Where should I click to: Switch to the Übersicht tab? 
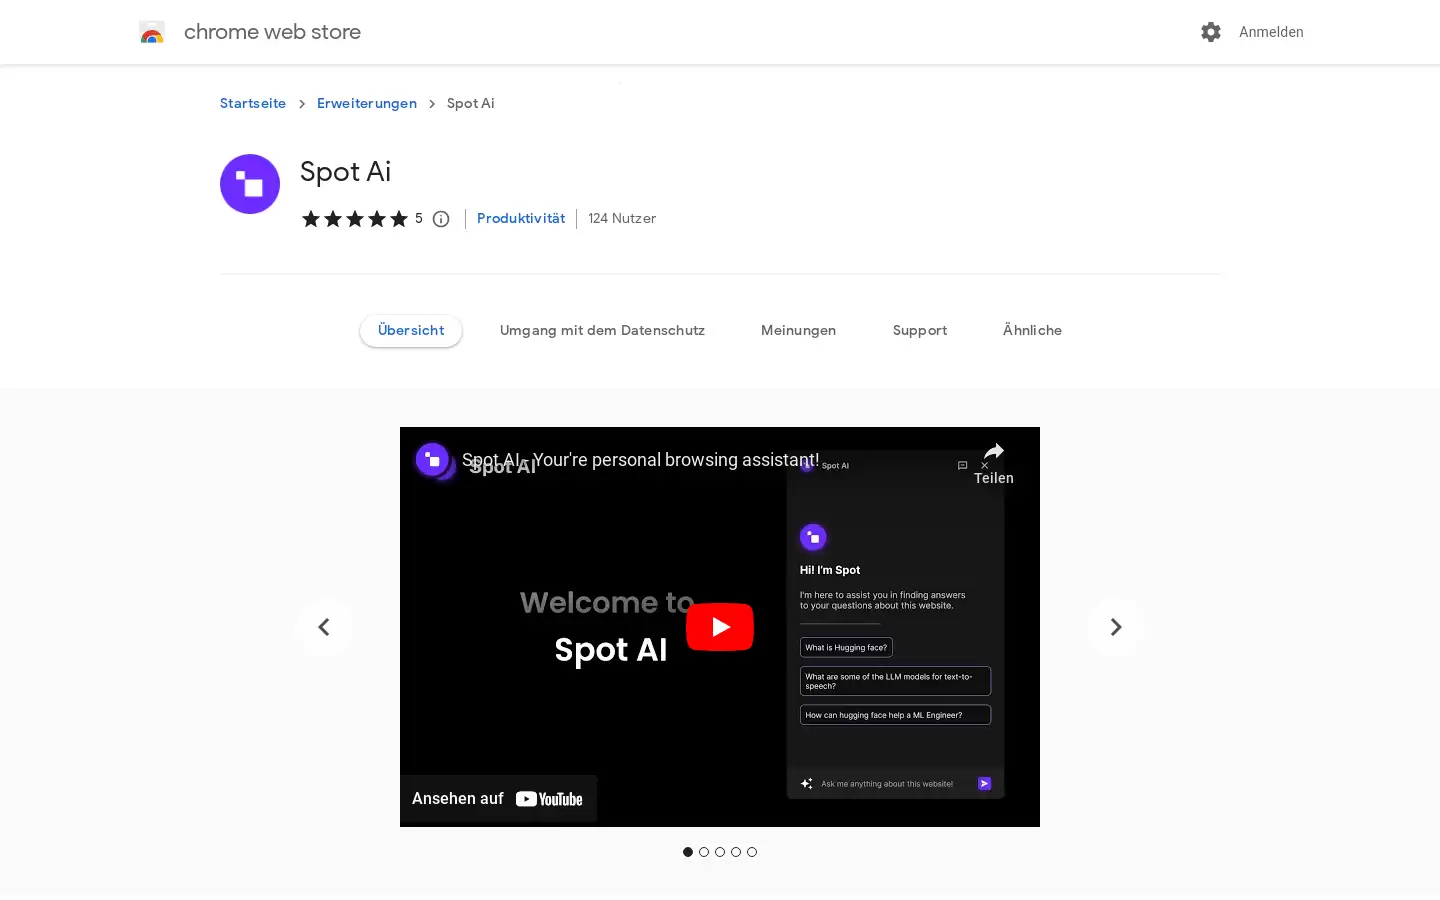click(x=411, y=330)
